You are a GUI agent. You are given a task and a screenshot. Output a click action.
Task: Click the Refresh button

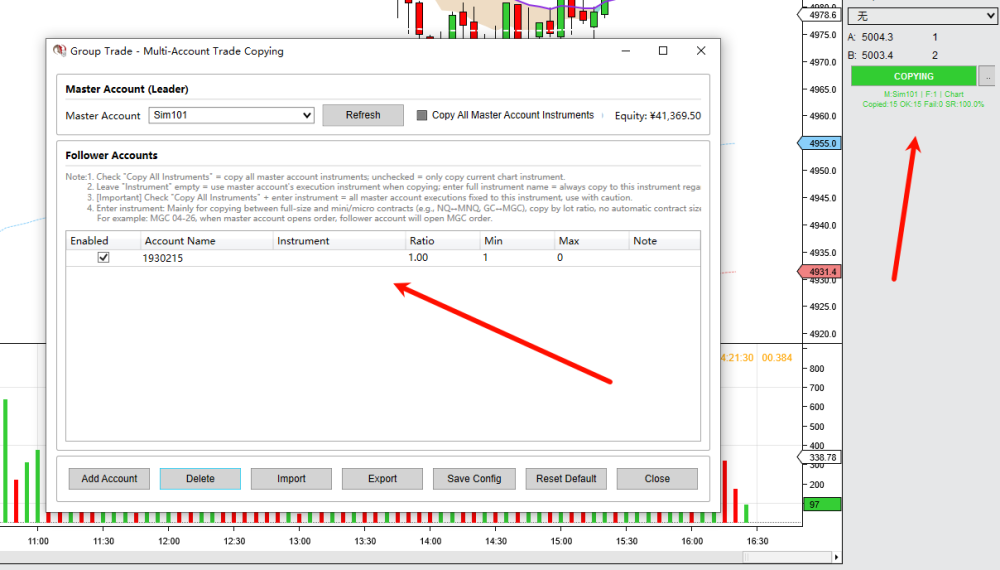(x=362, y=115)
